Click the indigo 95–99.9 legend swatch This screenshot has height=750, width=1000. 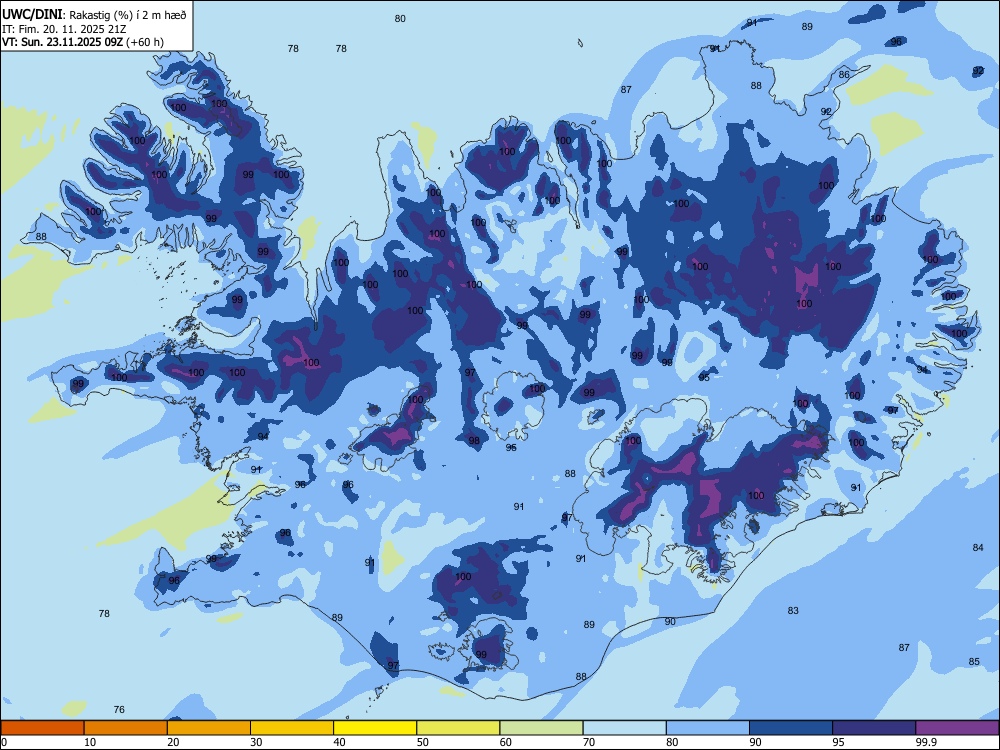[874, 728]
